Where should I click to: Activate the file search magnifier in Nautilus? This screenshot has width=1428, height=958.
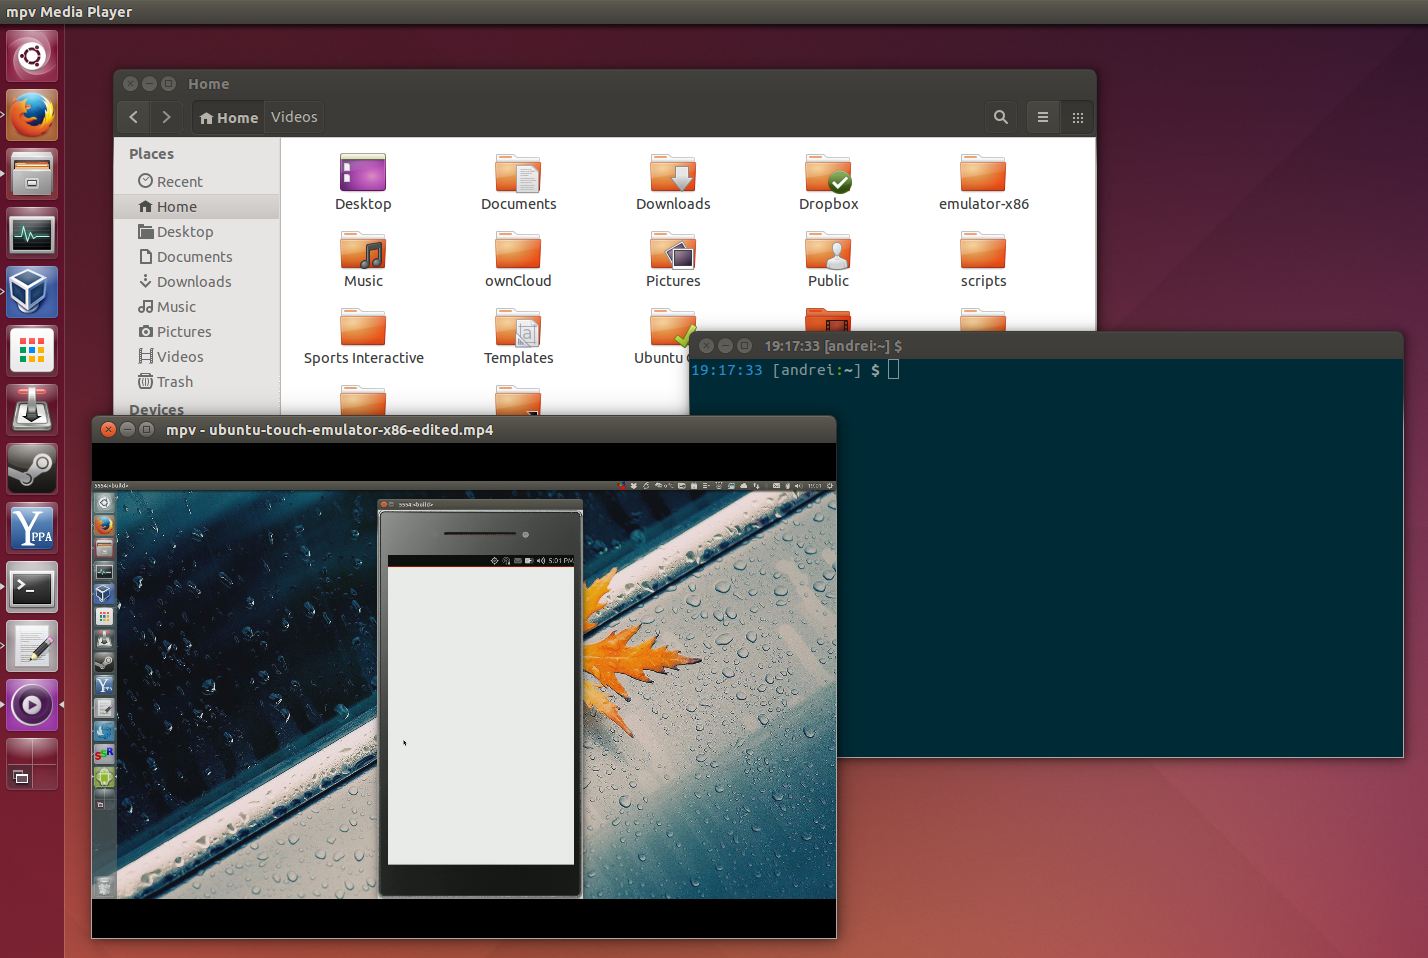coord(1000,117)
